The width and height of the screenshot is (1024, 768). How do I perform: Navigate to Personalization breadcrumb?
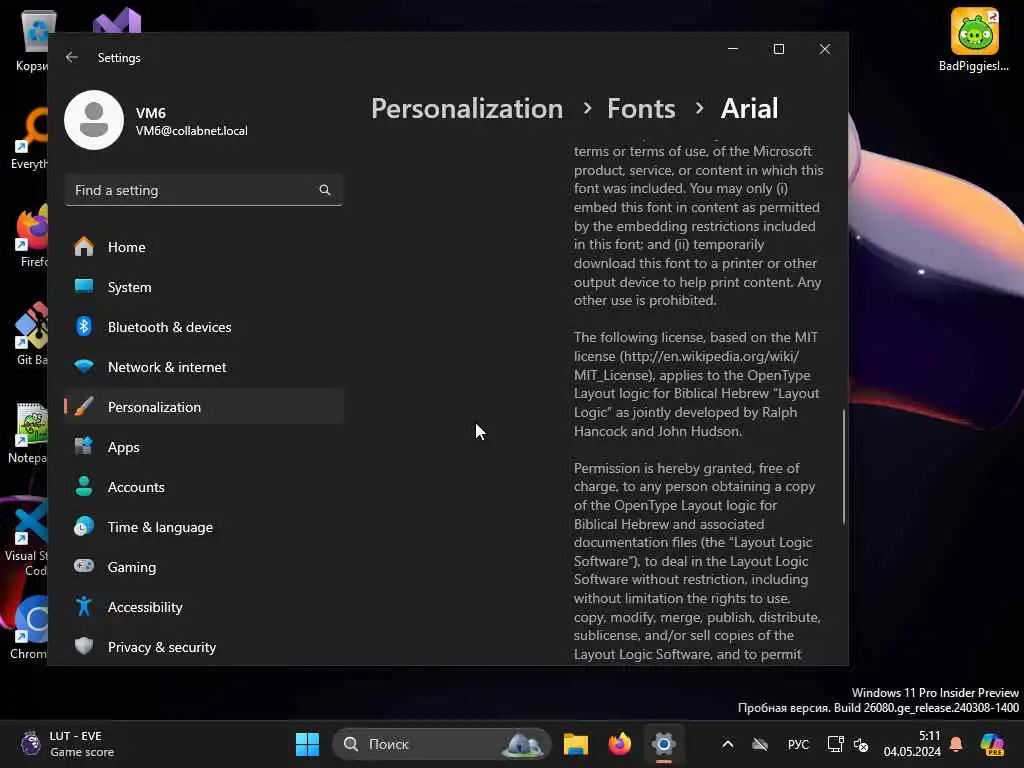pyautogui.click(x=467, y=108)
